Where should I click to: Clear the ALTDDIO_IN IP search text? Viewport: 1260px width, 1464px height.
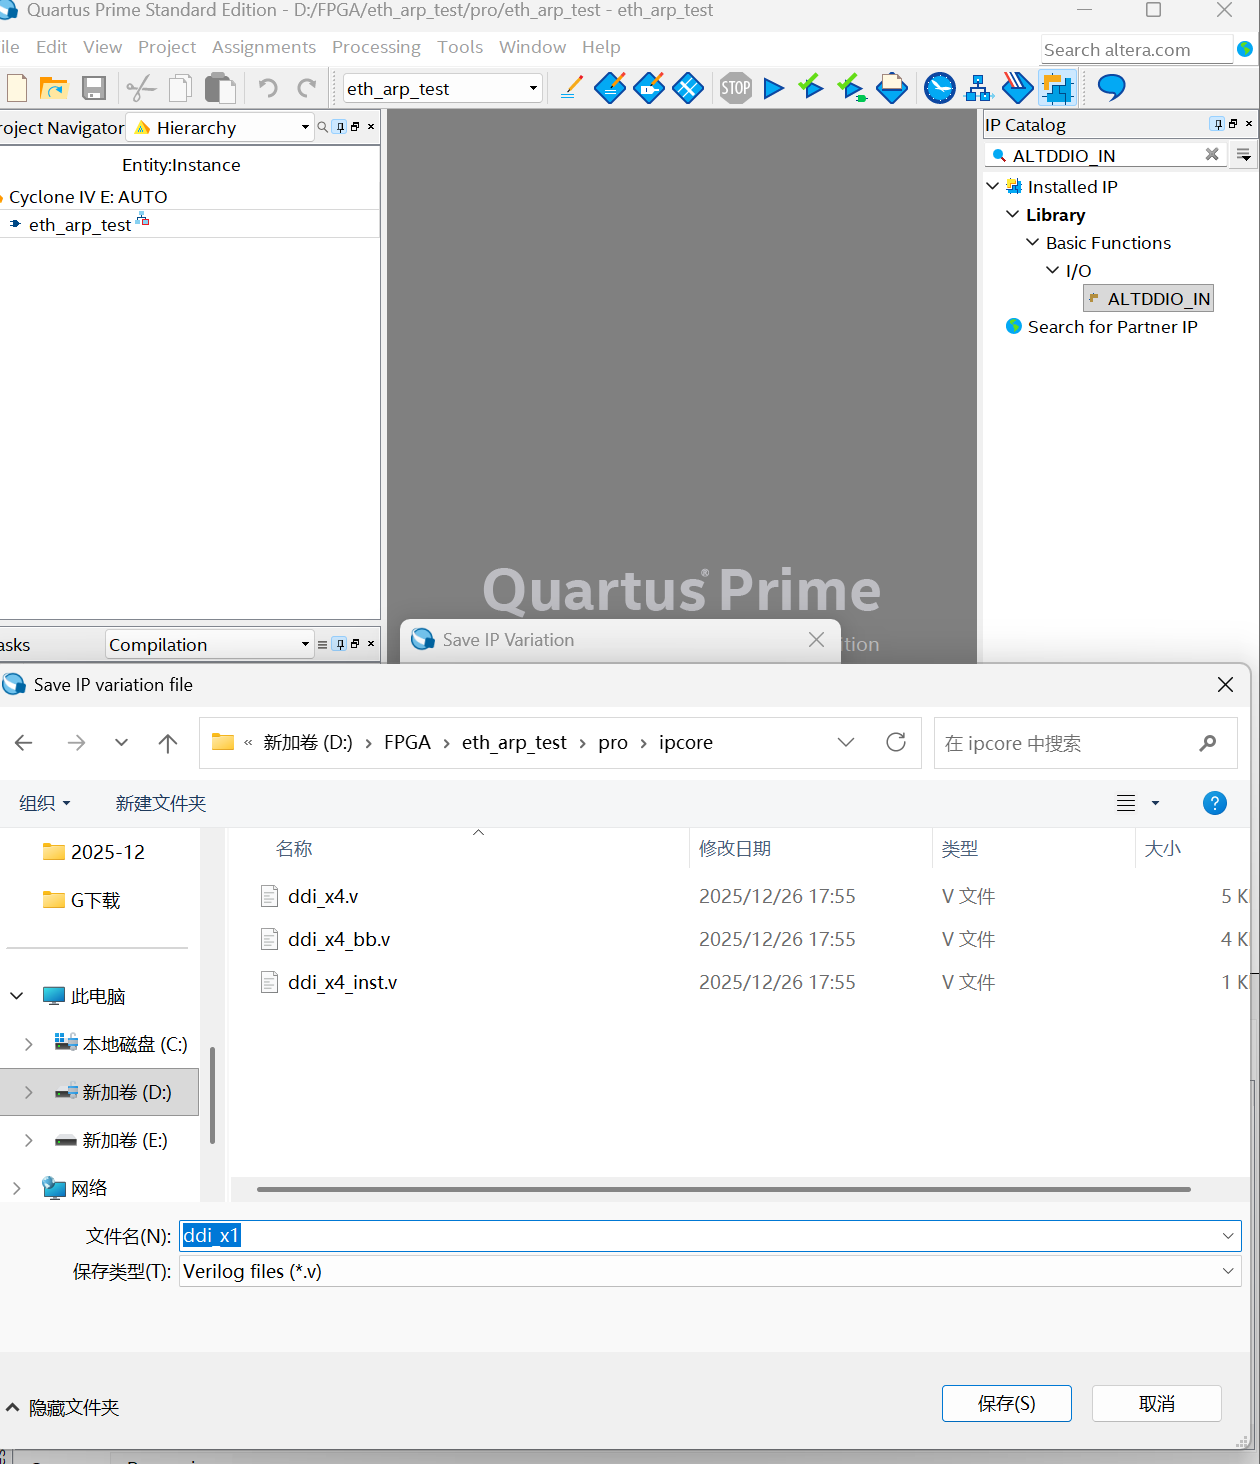[x=1212, y=154]
